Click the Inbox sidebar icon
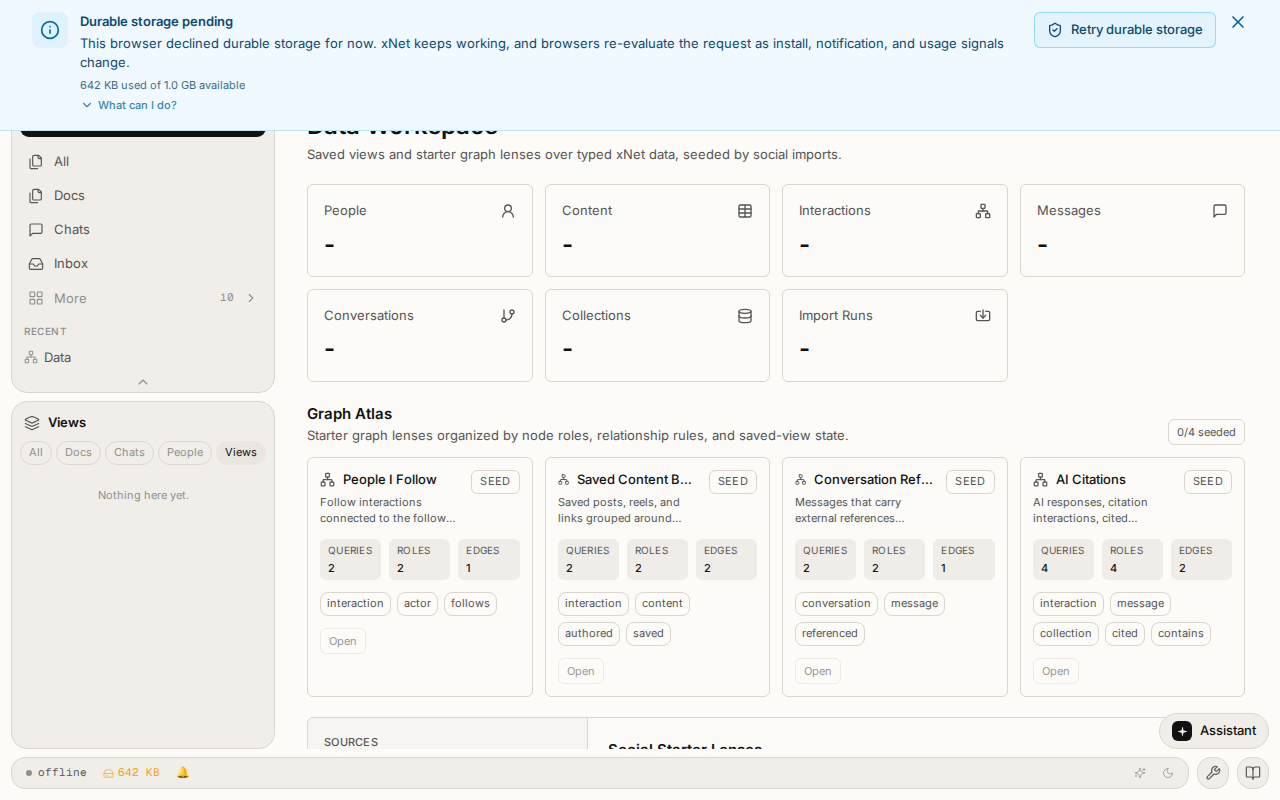The height and width of the screenshot is (800, 1280). [x=36, y=264]
